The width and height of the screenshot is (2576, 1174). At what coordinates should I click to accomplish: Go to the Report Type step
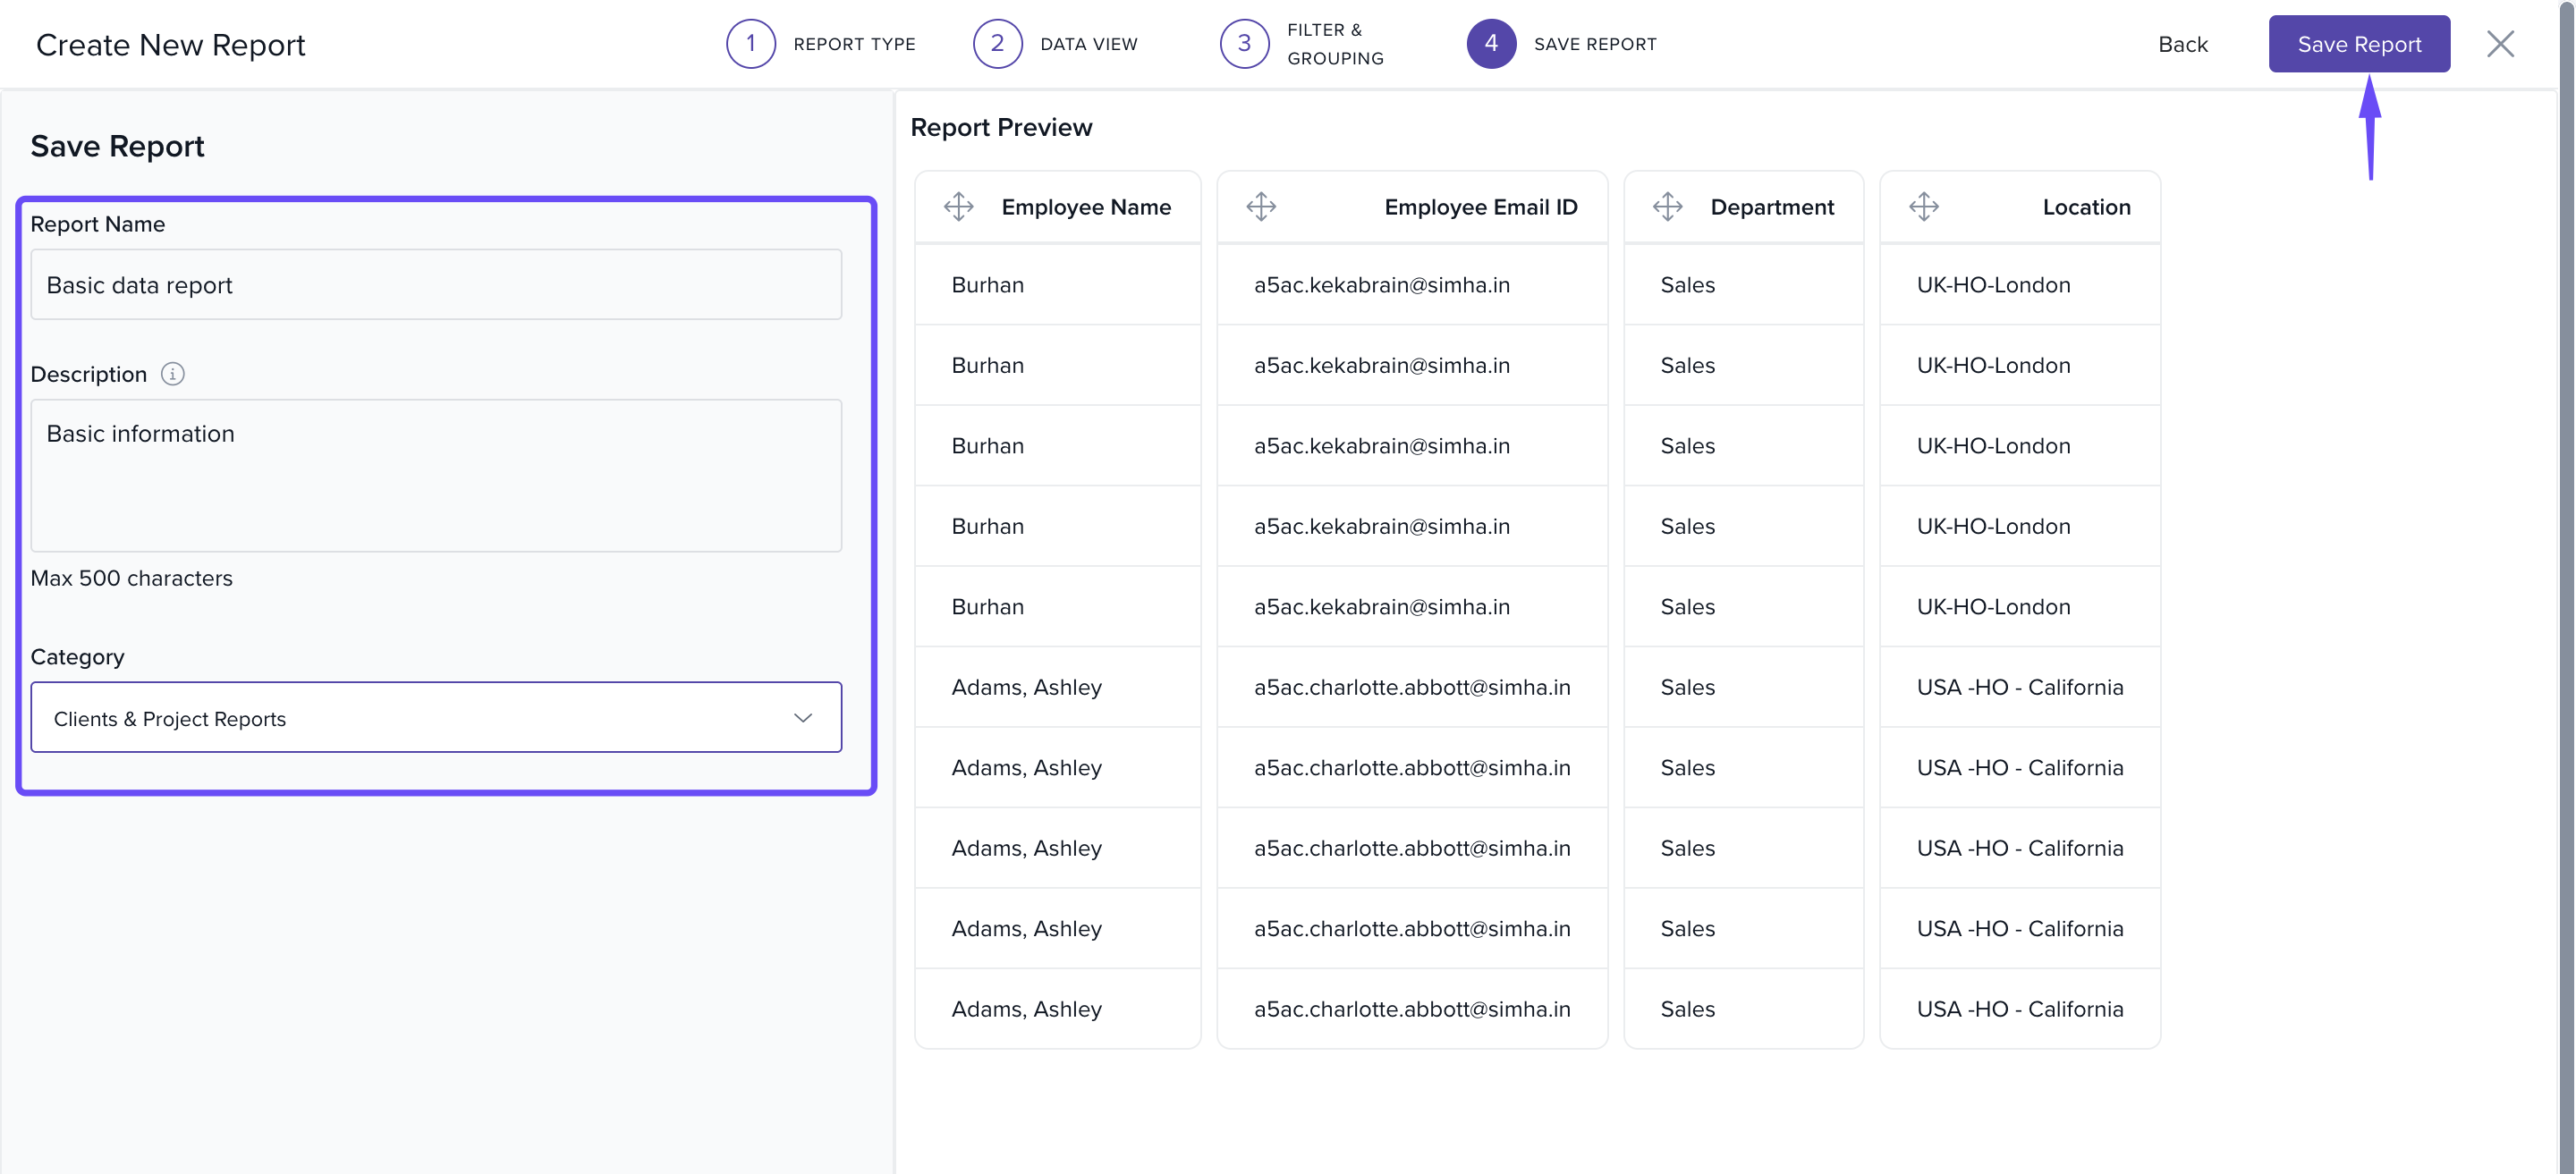point(853,44)
